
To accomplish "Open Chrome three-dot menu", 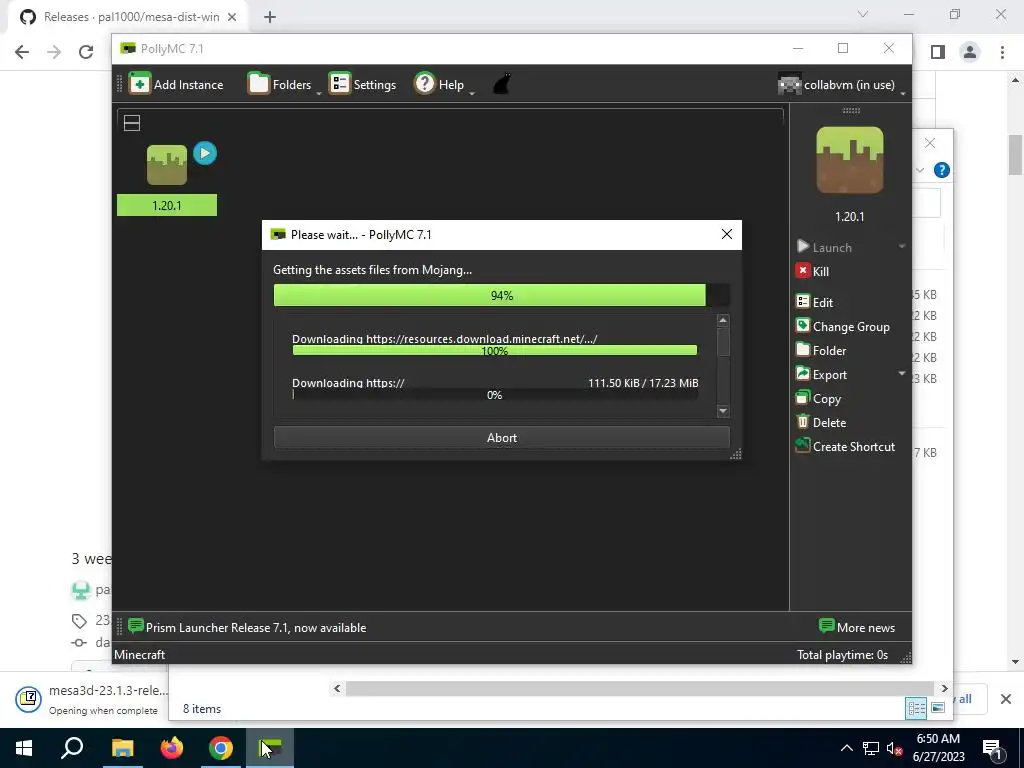I will [x=1002, y=52].
